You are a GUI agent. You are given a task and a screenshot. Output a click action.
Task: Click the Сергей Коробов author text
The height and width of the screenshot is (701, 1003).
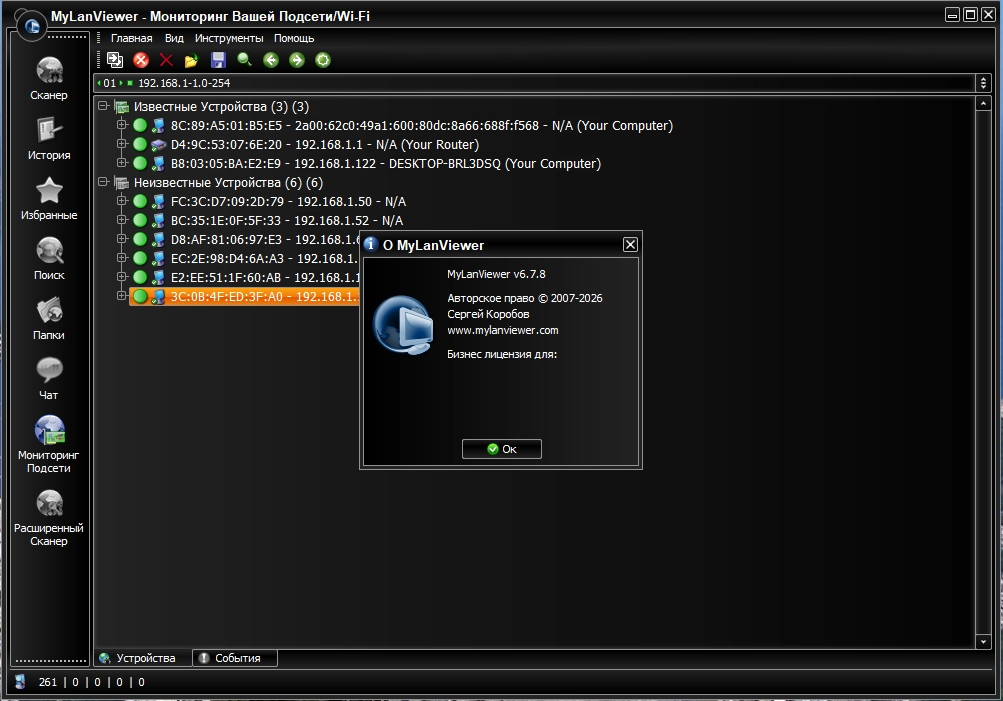point(488,314)
